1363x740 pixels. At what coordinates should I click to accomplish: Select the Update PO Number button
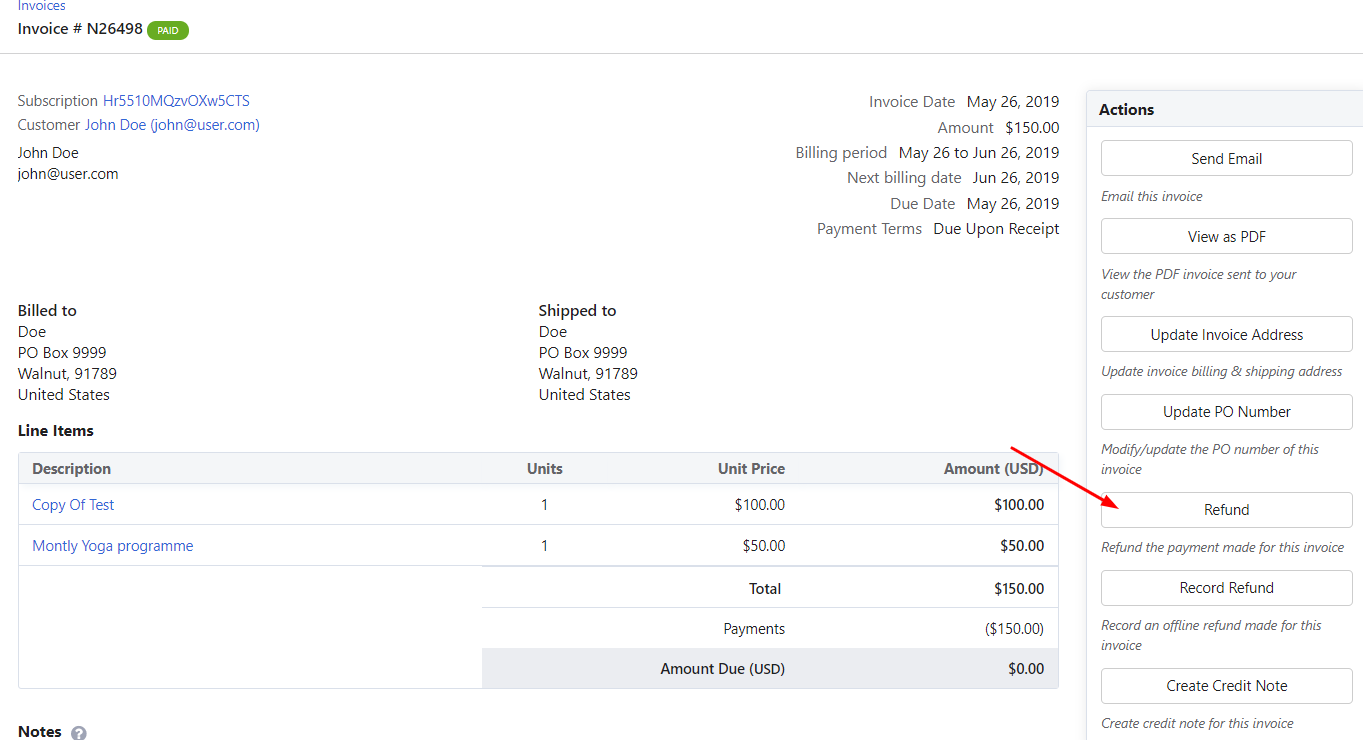[x=1226, y=412]
